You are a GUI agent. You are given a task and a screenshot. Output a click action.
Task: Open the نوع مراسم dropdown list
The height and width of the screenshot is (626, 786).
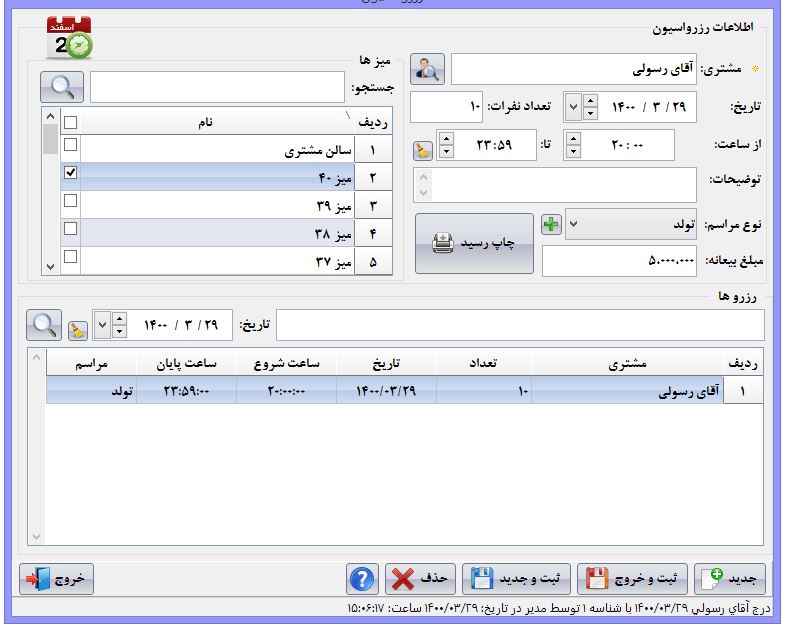574,225
